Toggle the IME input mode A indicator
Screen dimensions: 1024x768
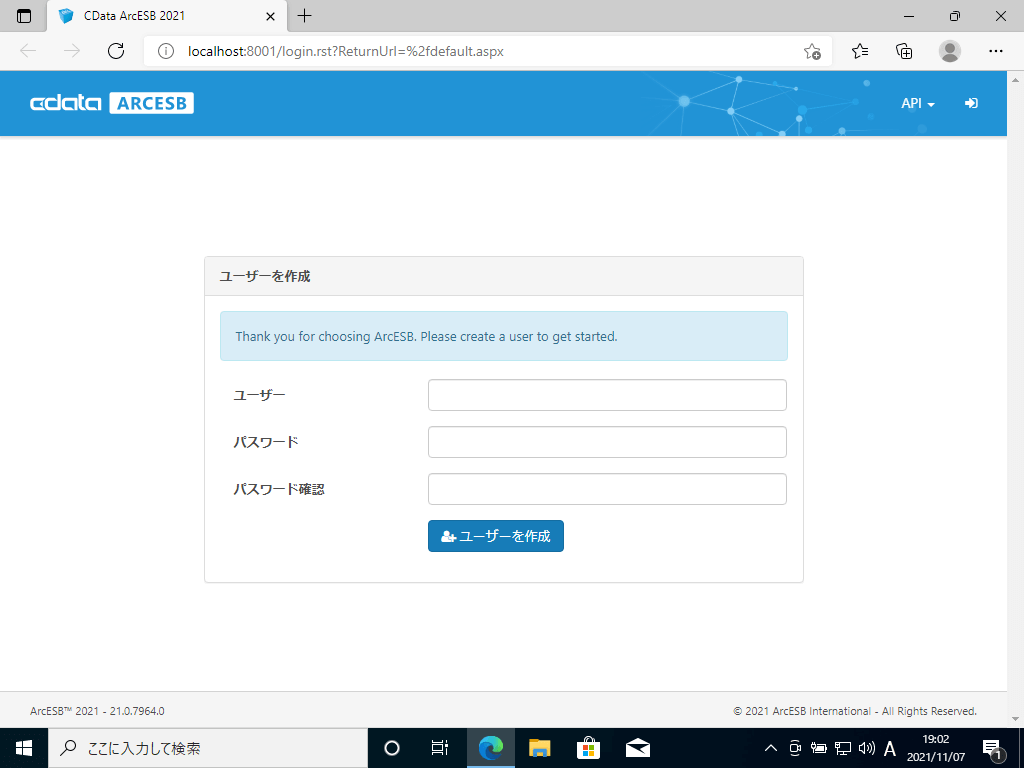(889, 748)
